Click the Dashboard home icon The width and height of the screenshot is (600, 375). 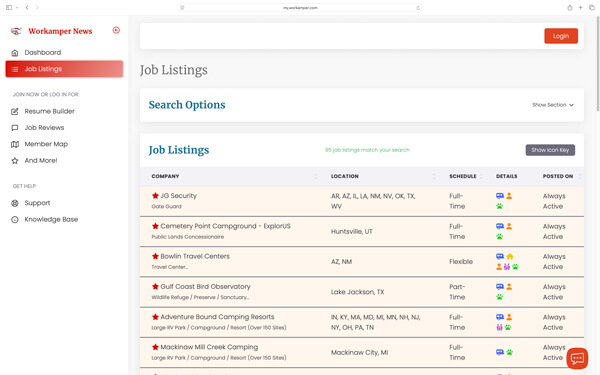click(x=15, y=53)
